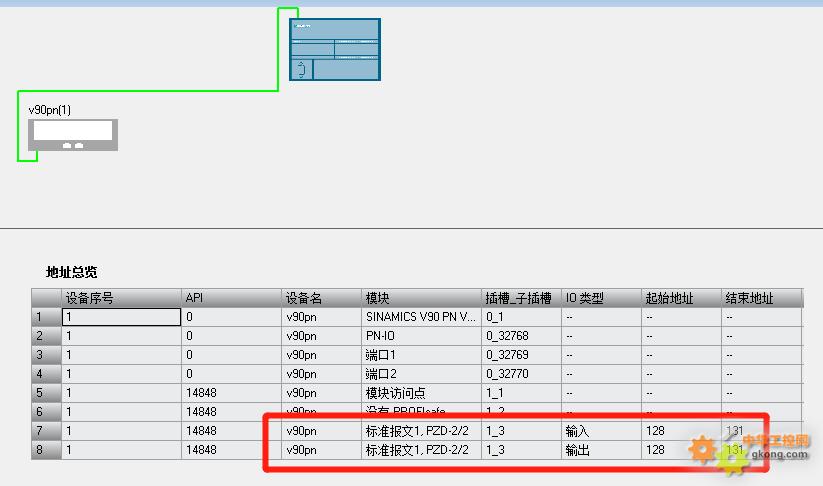The width and height of the screenshot is (823, 486).
Task: Click the 端口1 module cell
Action: point(421,355)
